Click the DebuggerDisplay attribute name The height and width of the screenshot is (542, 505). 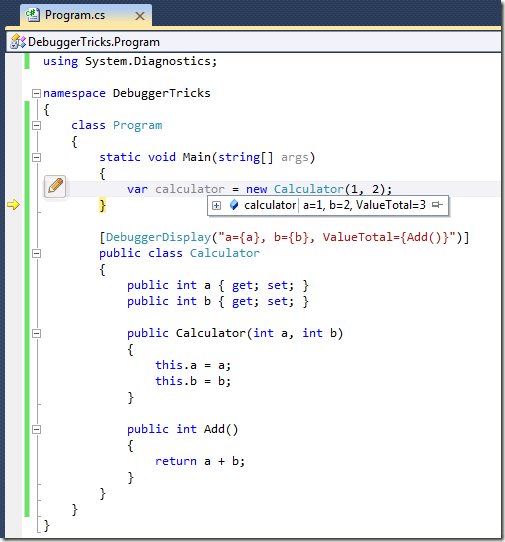pyautogui.click(x=158, y=237)
